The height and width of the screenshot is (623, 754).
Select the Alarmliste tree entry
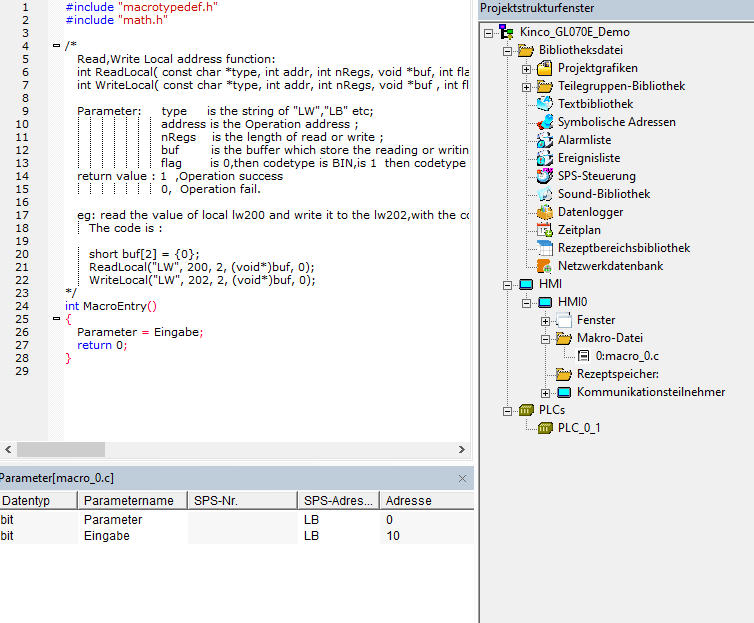point(584,140)
